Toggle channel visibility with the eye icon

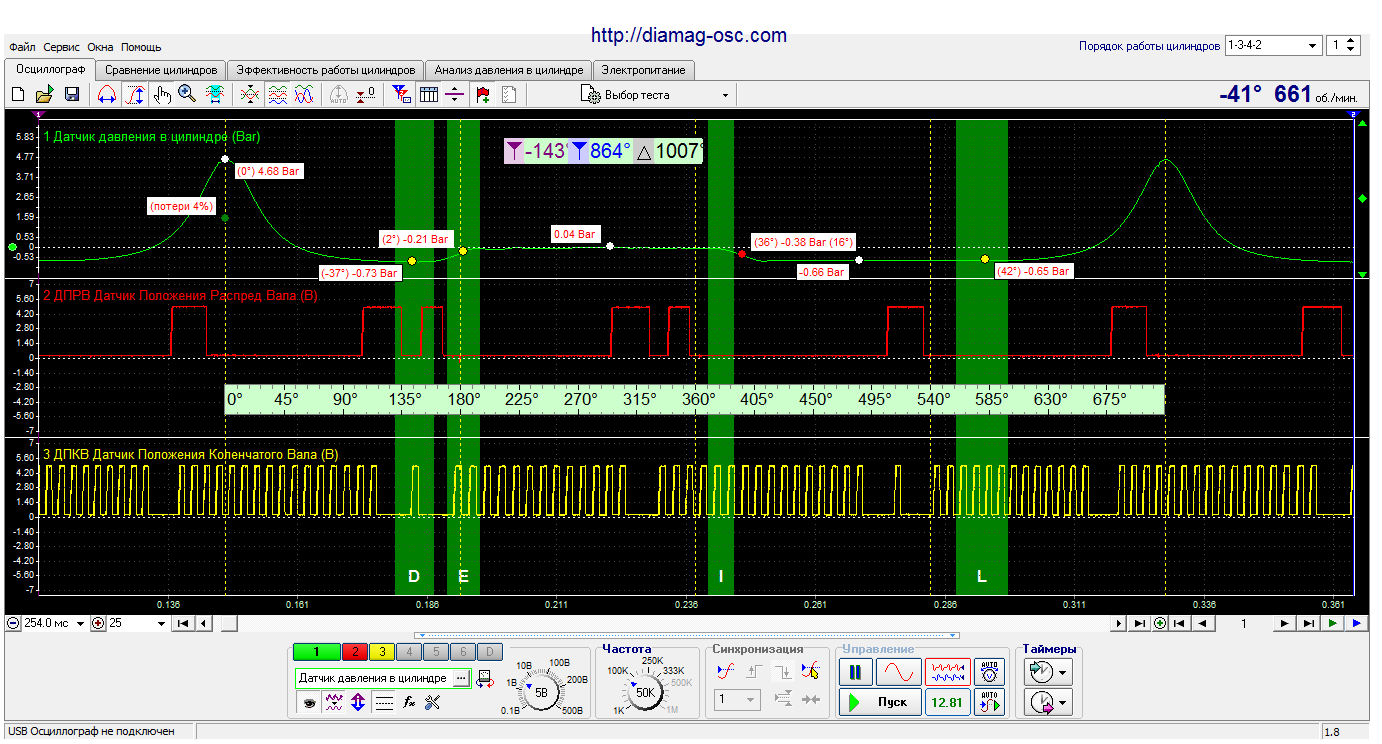click(x=310, y=703)
